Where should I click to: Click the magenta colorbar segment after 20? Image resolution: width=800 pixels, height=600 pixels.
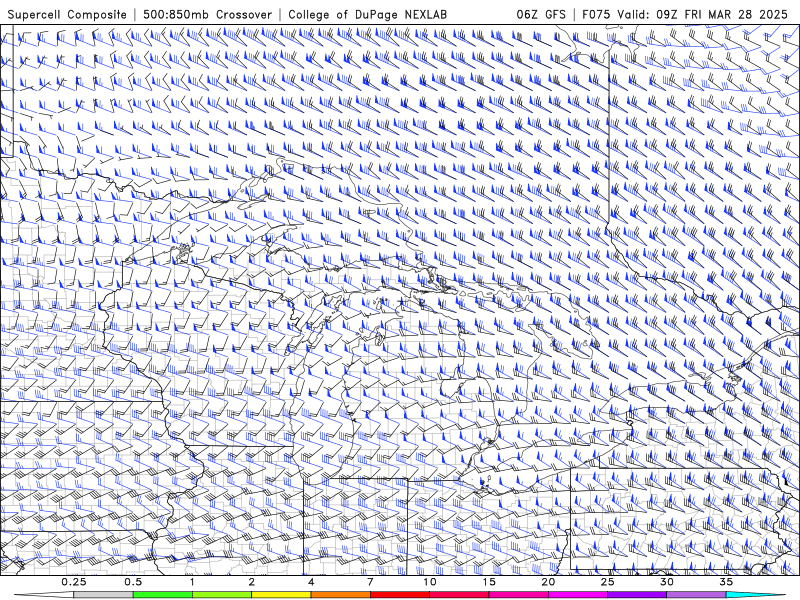pyautogui.click(x=578, y=595)
